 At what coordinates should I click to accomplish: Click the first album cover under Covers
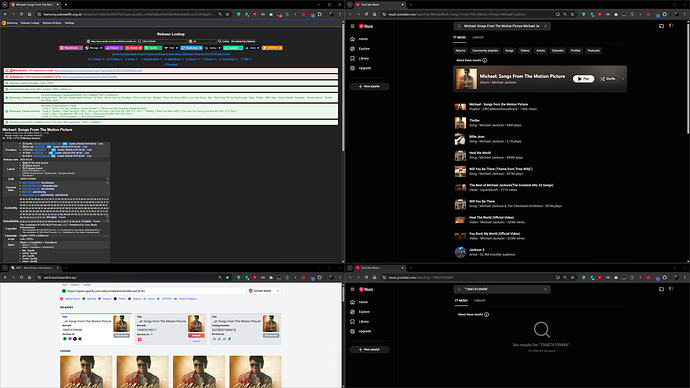pyautogui.click(x=86, y=372)
